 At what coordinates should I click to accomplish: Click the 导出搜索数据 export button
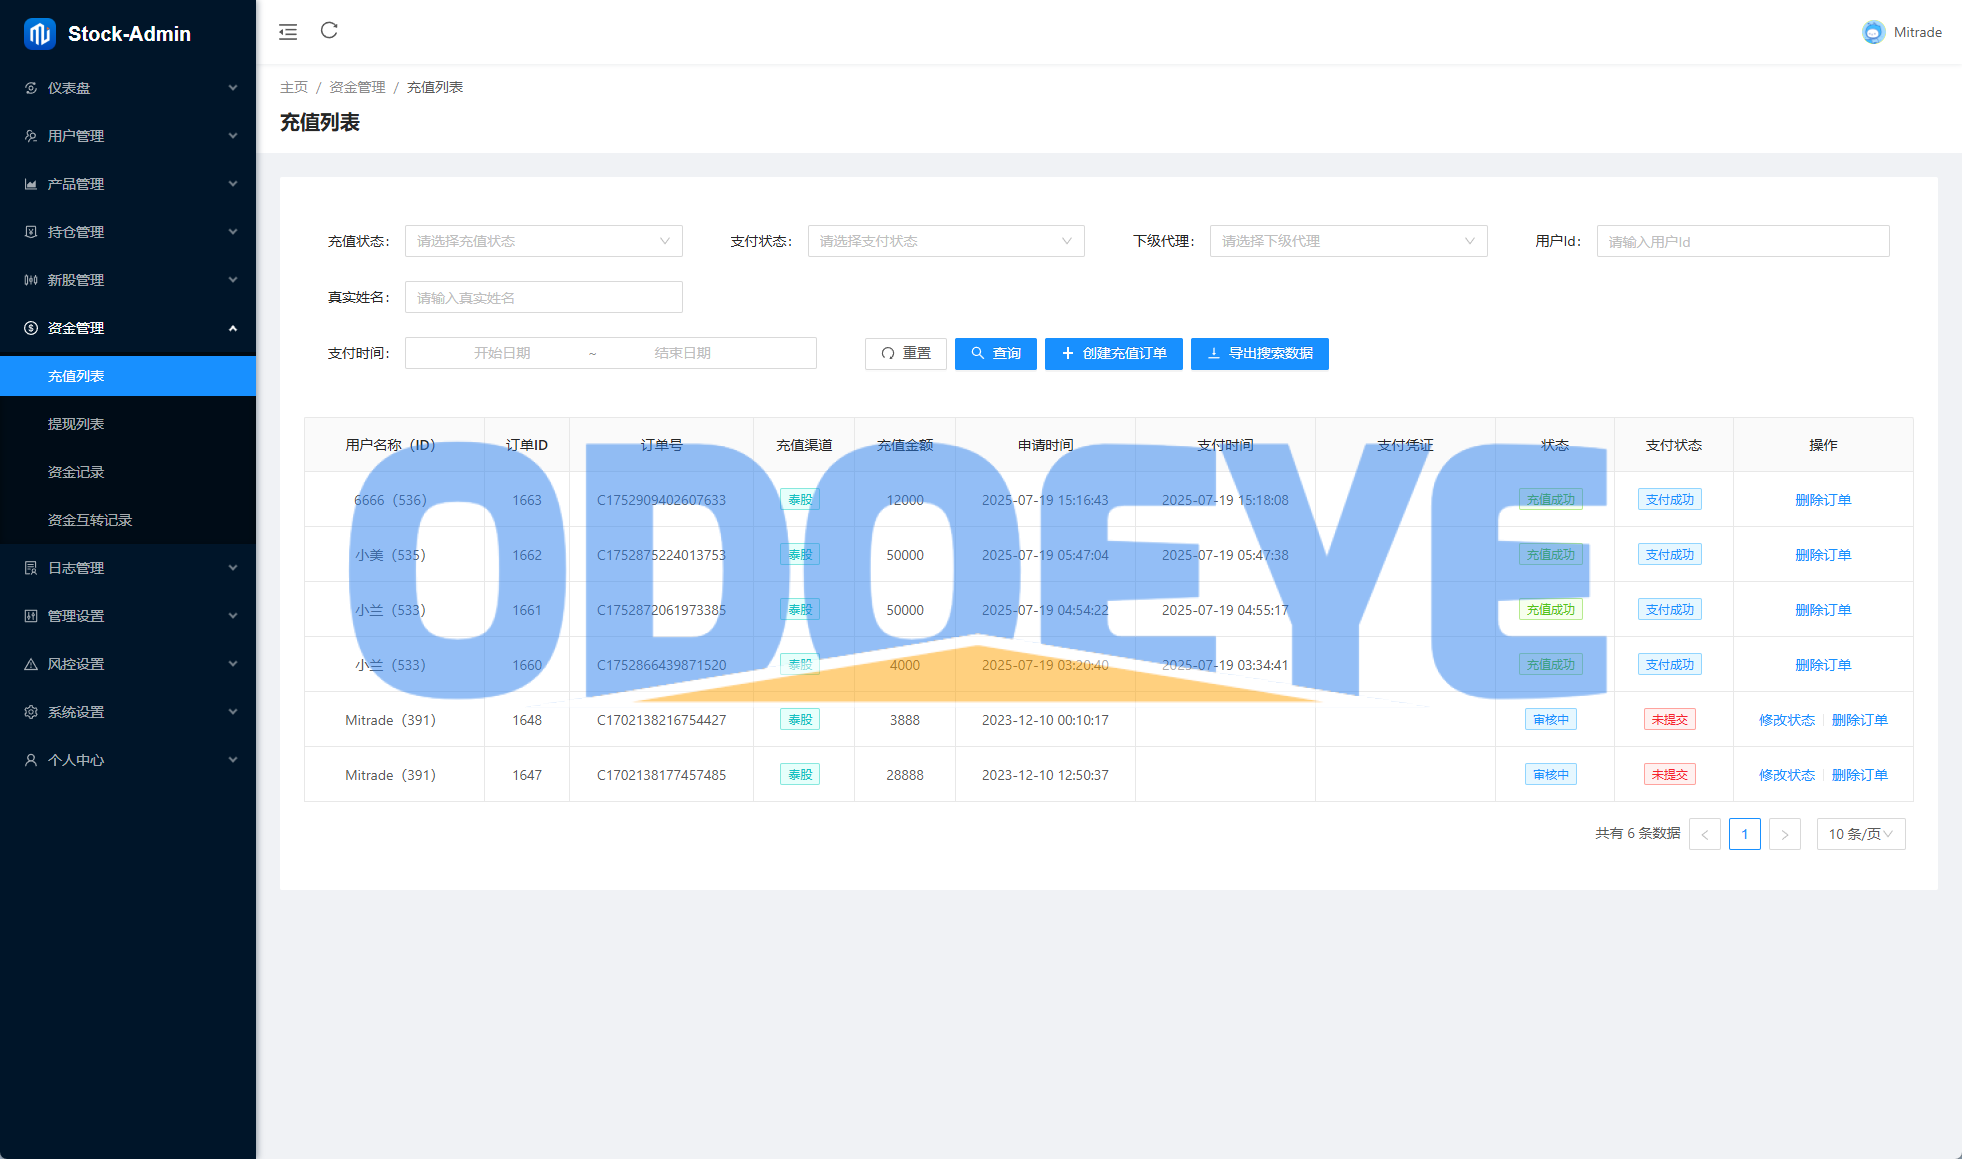[1259, 353]
